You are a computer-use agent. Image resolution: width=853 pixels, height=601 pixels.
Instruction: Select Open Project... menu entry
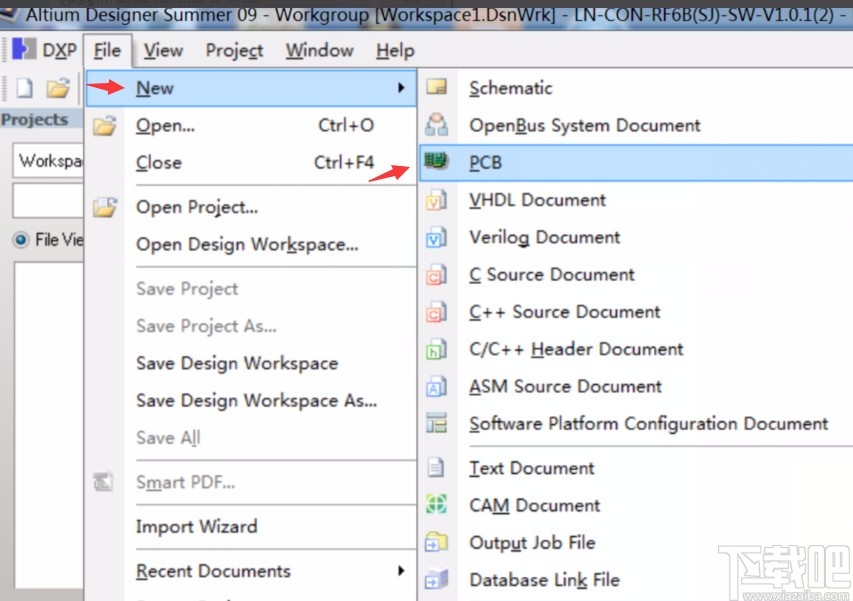click(251, 207)
